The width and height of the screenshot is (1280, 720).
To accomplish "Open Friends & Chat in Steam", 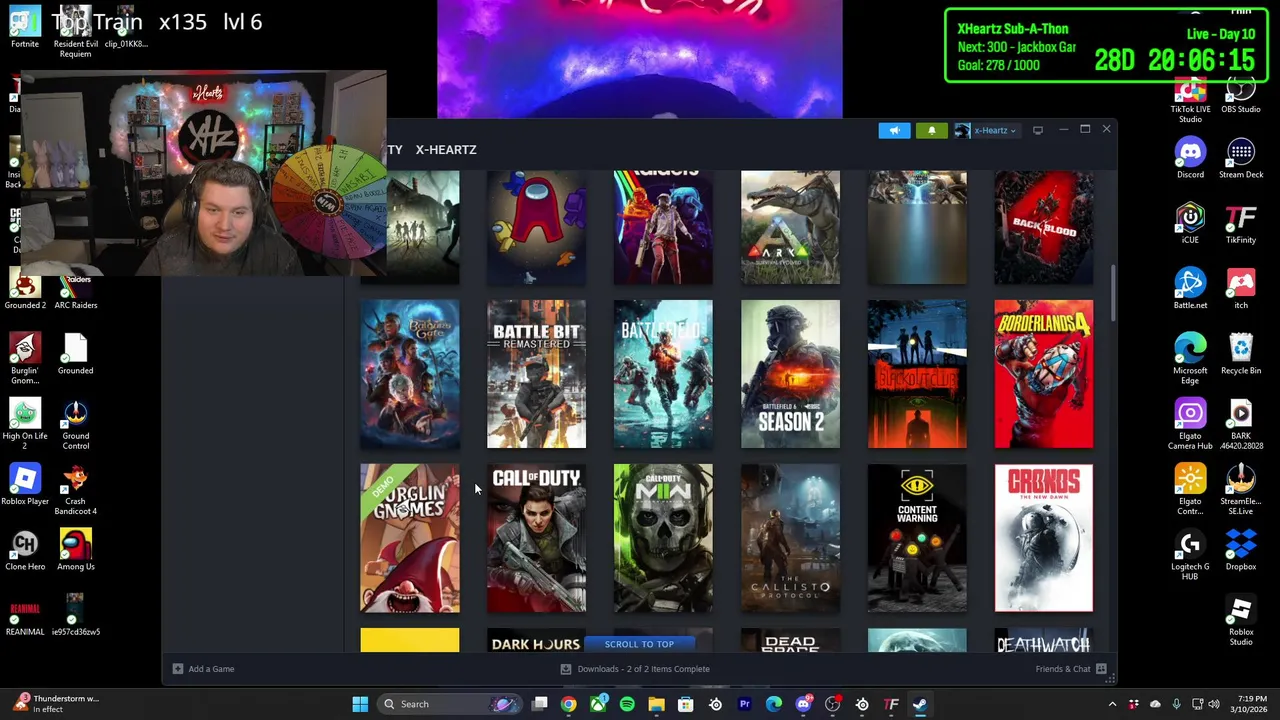I will tap(1070, 669).
